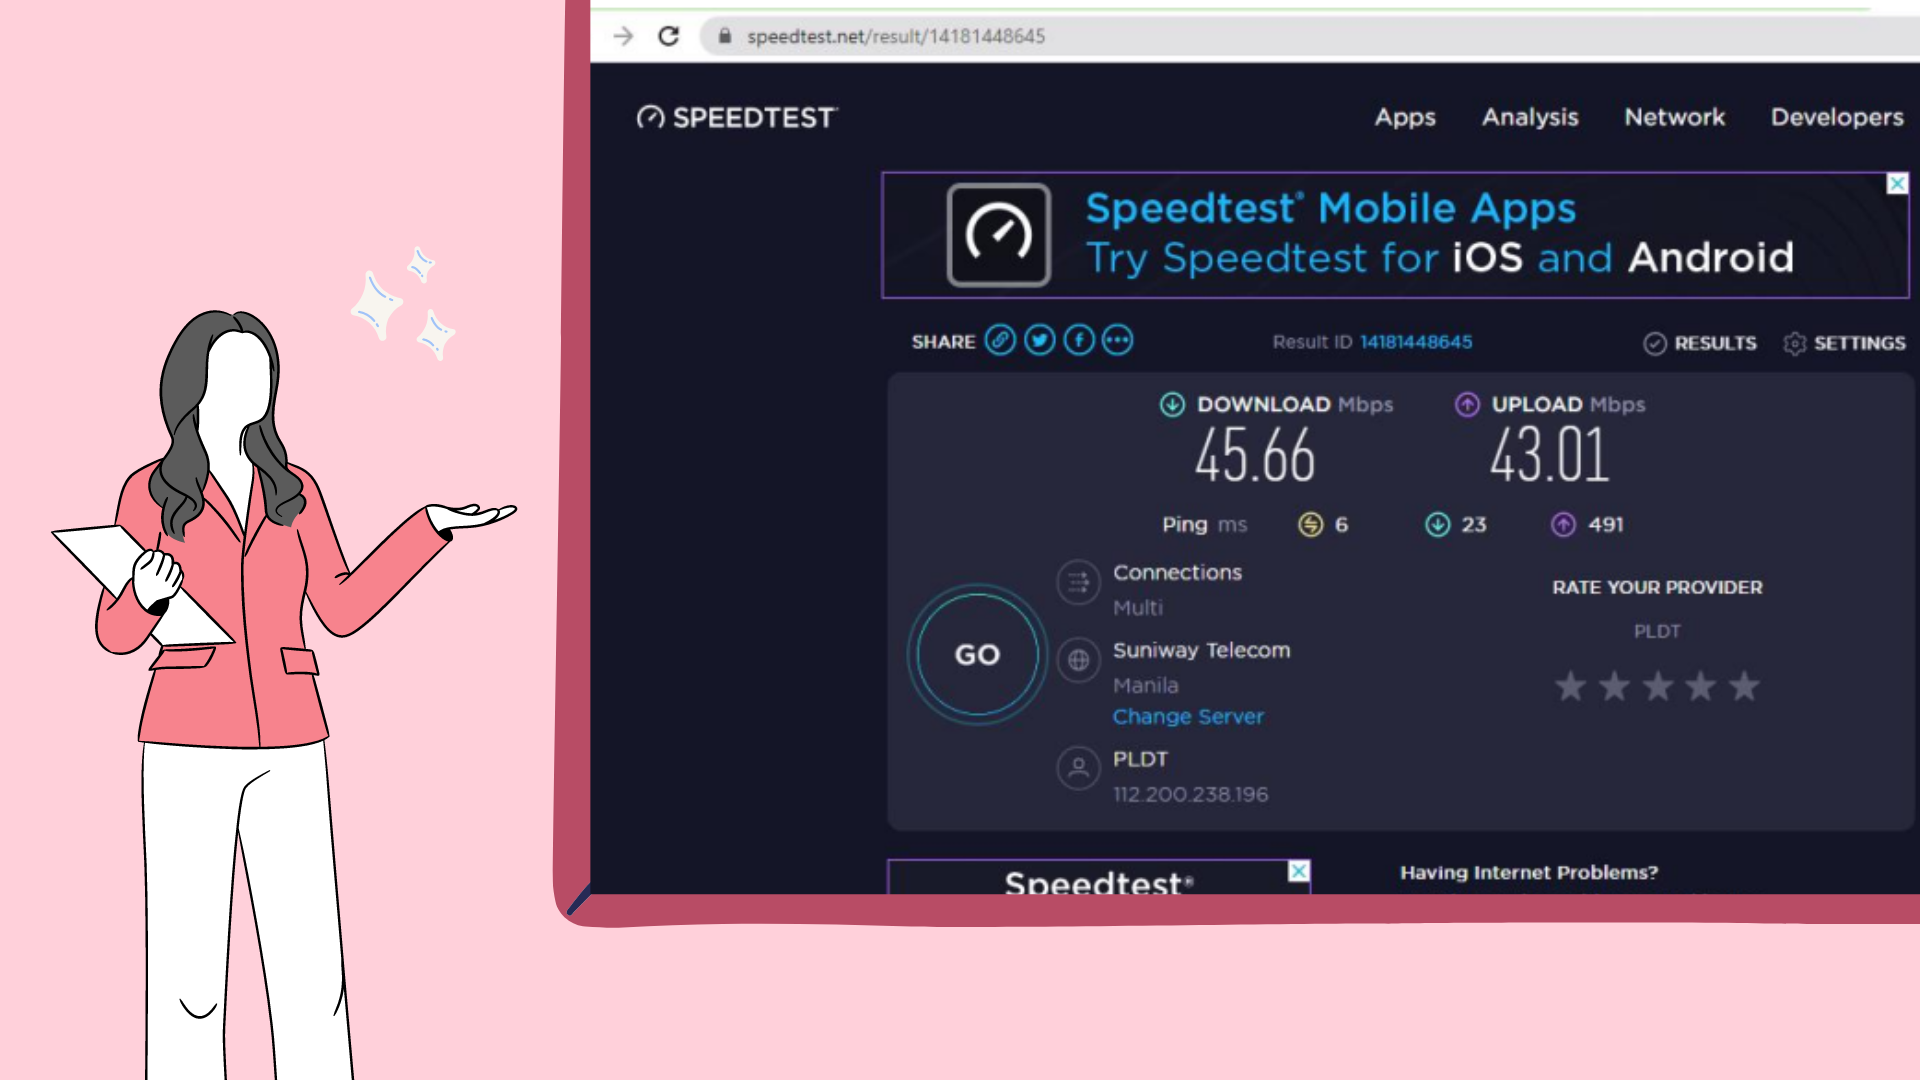
Task: Click the PLDT ISP name above IP
Action: point(1140,759)
